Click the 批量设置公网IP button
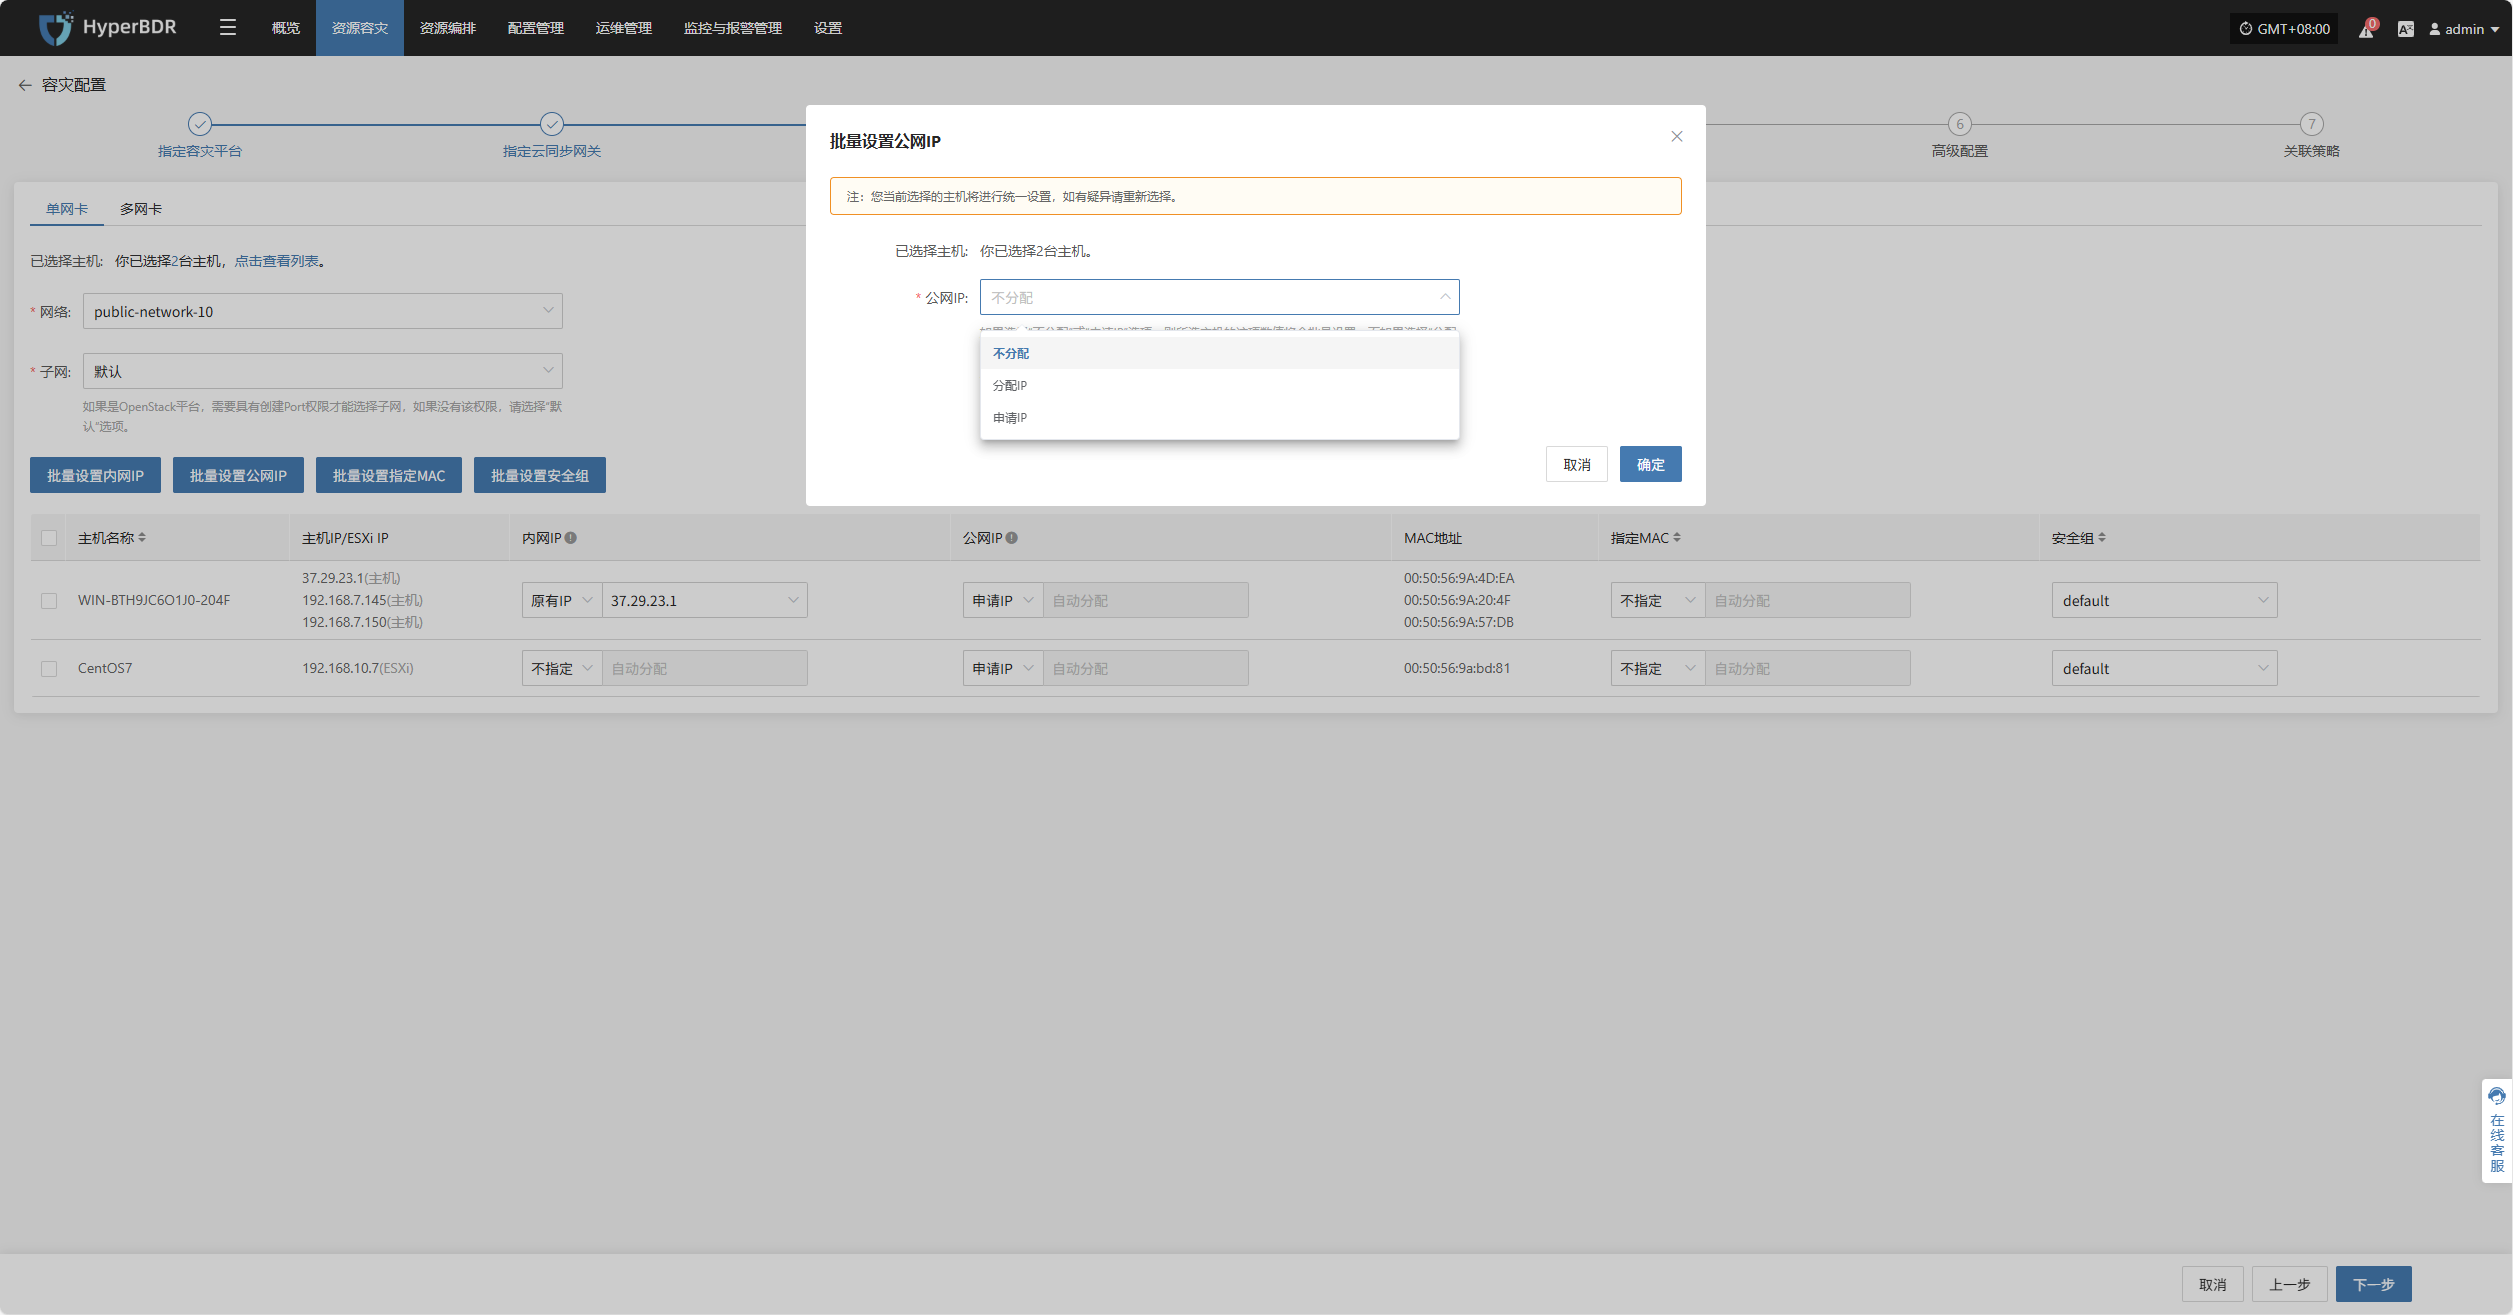The width and height of the screenshot is (2513, 1315). pos(238,475)
